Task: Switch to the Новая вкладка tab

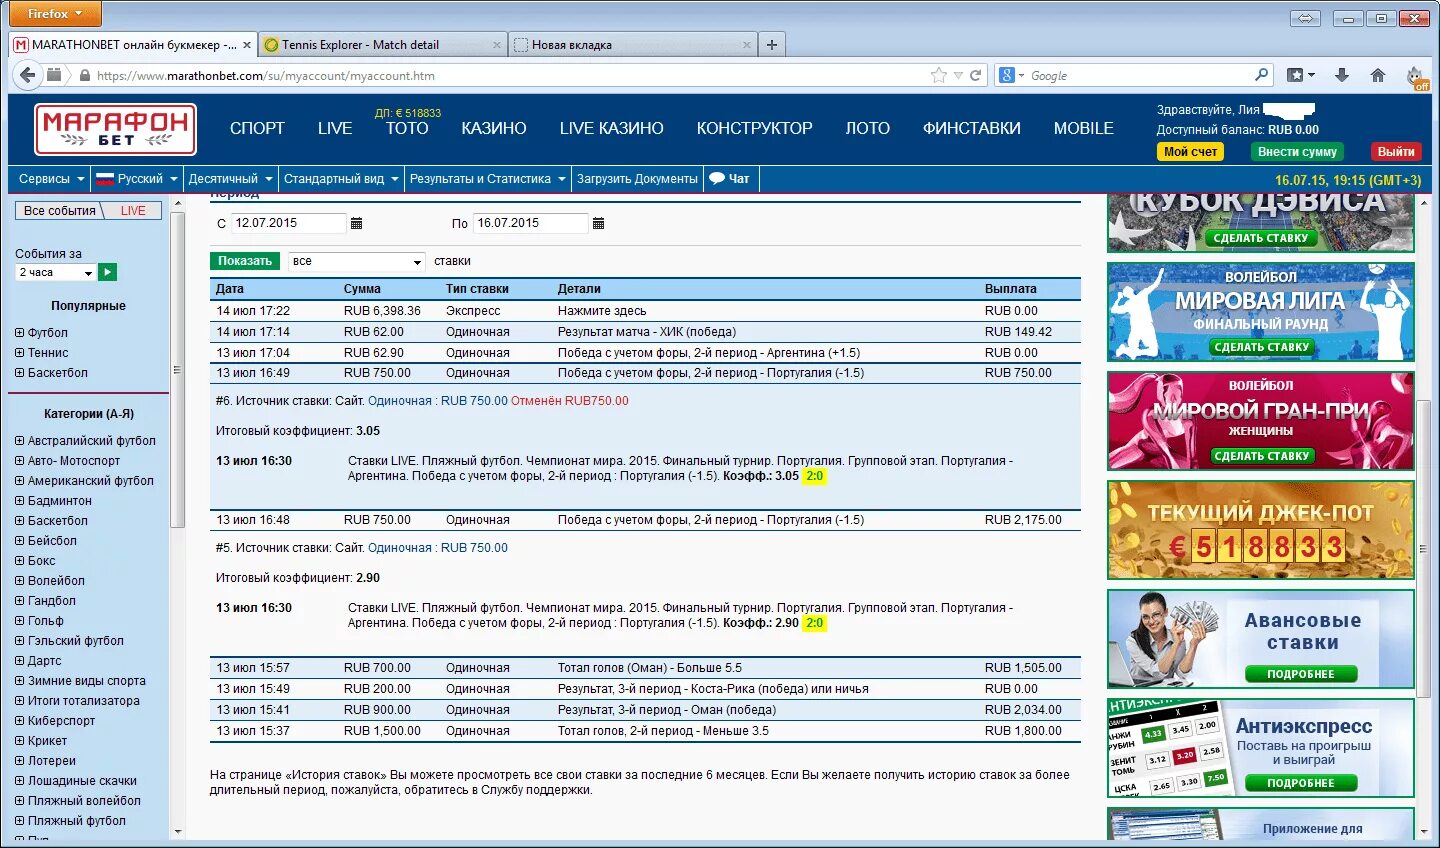Action: (632, 45)
